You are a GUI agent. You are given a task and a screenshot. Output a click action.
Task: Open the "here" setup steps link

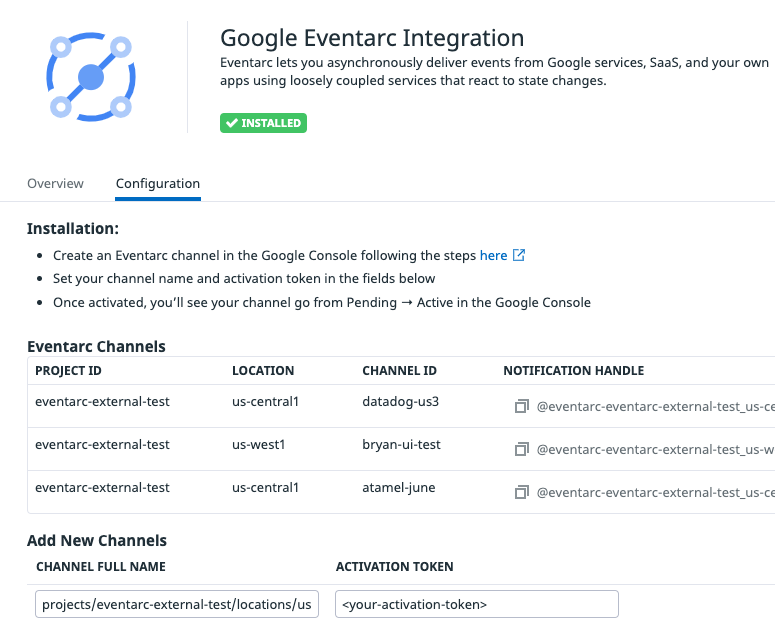pyautogui.click(x=493, y=255)
